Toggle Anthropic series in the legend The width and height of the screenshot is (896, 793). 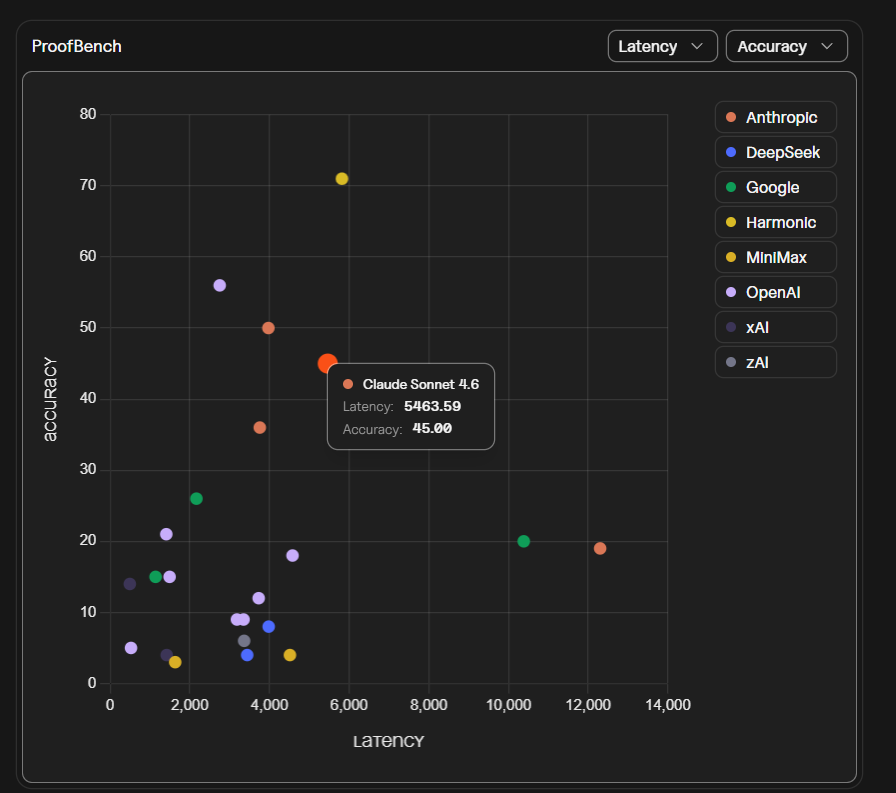(775, 117)
